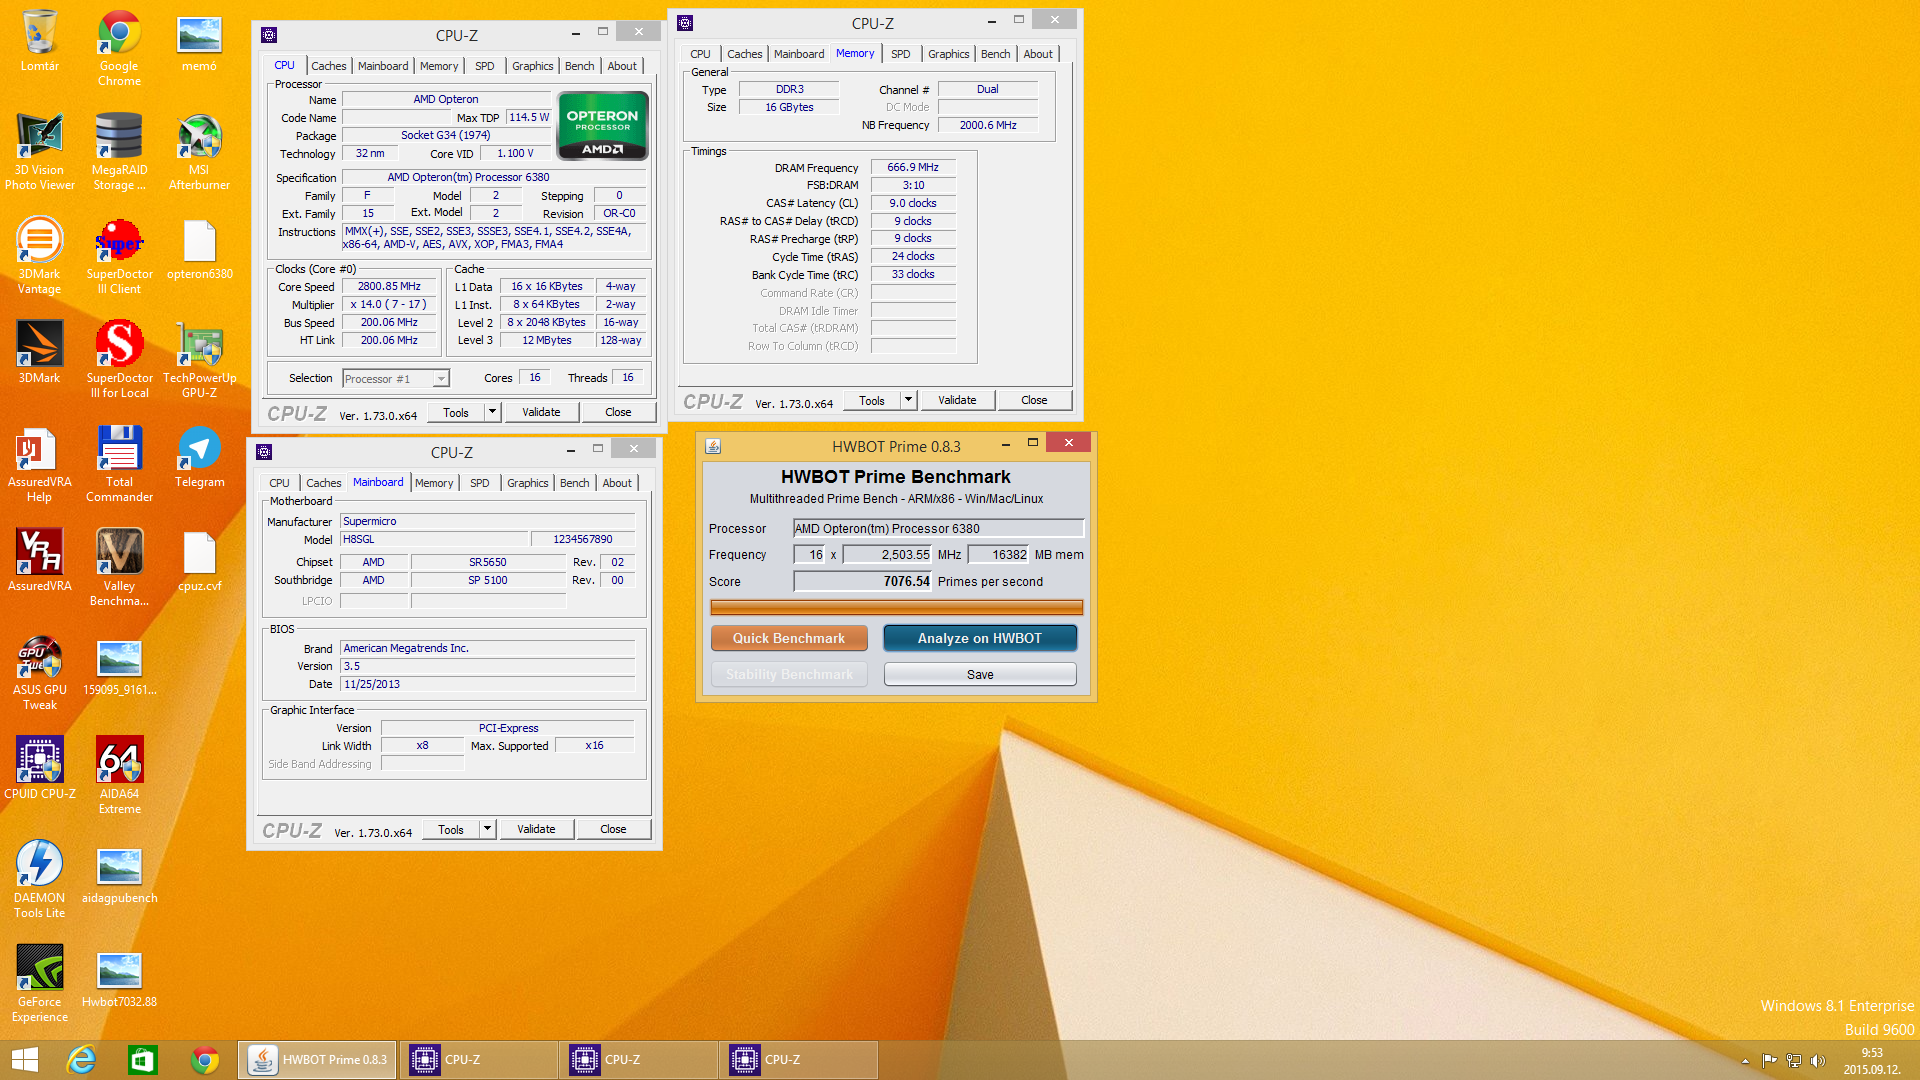Open the 3DMark Vantage desktop icon

(40, 256)
